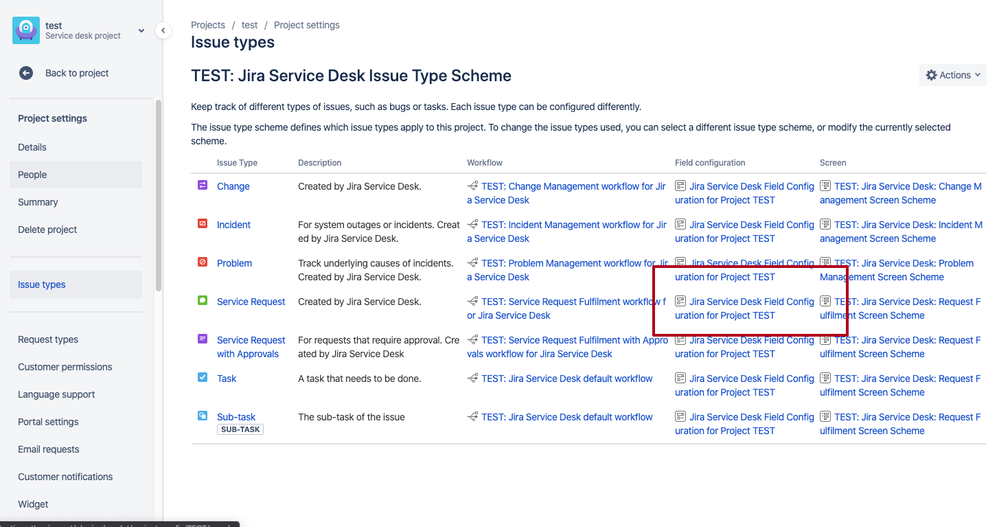Open Problem Management Screen Scheme link

click(897, 270)
